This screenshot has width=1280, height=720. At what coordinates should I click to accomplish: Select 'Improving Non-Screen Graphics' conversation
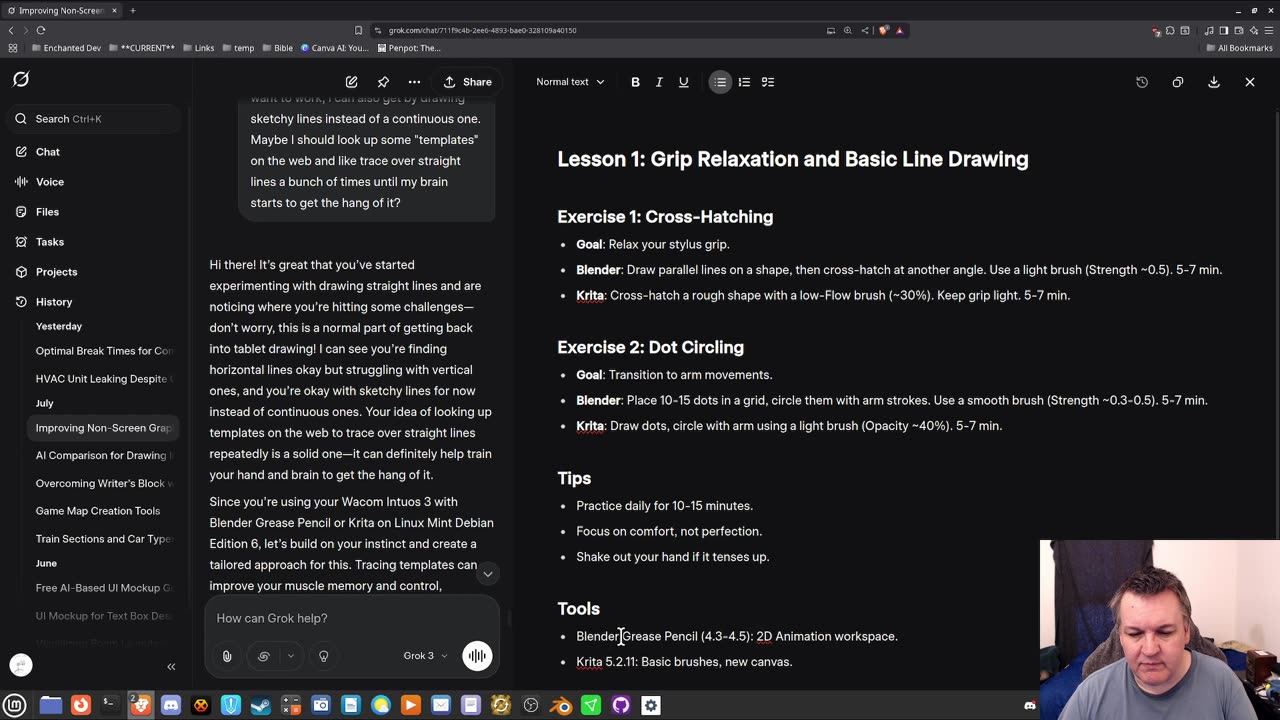104,428
